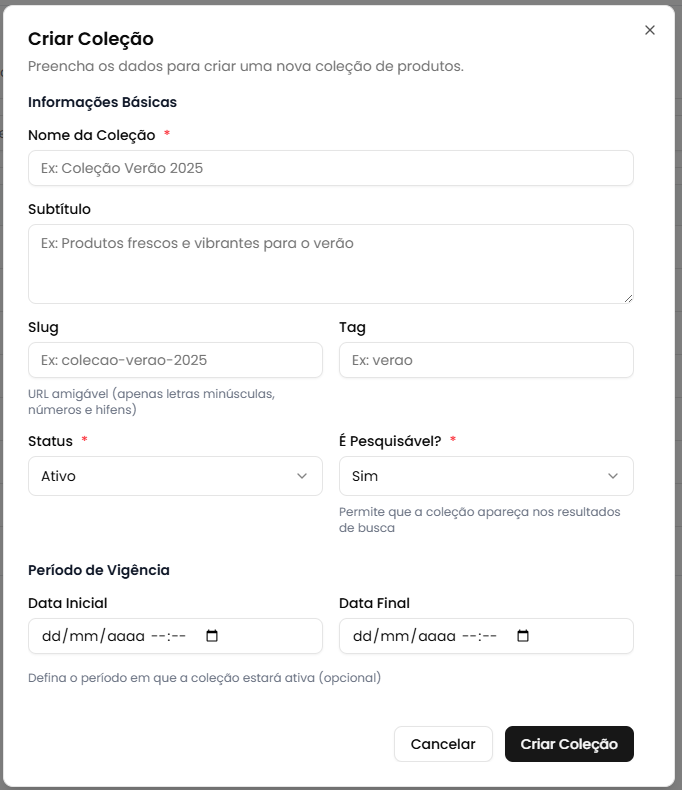Select month segment of Data Final
The width and height of the screenshot is (682, 790).
tap(395, 636)
